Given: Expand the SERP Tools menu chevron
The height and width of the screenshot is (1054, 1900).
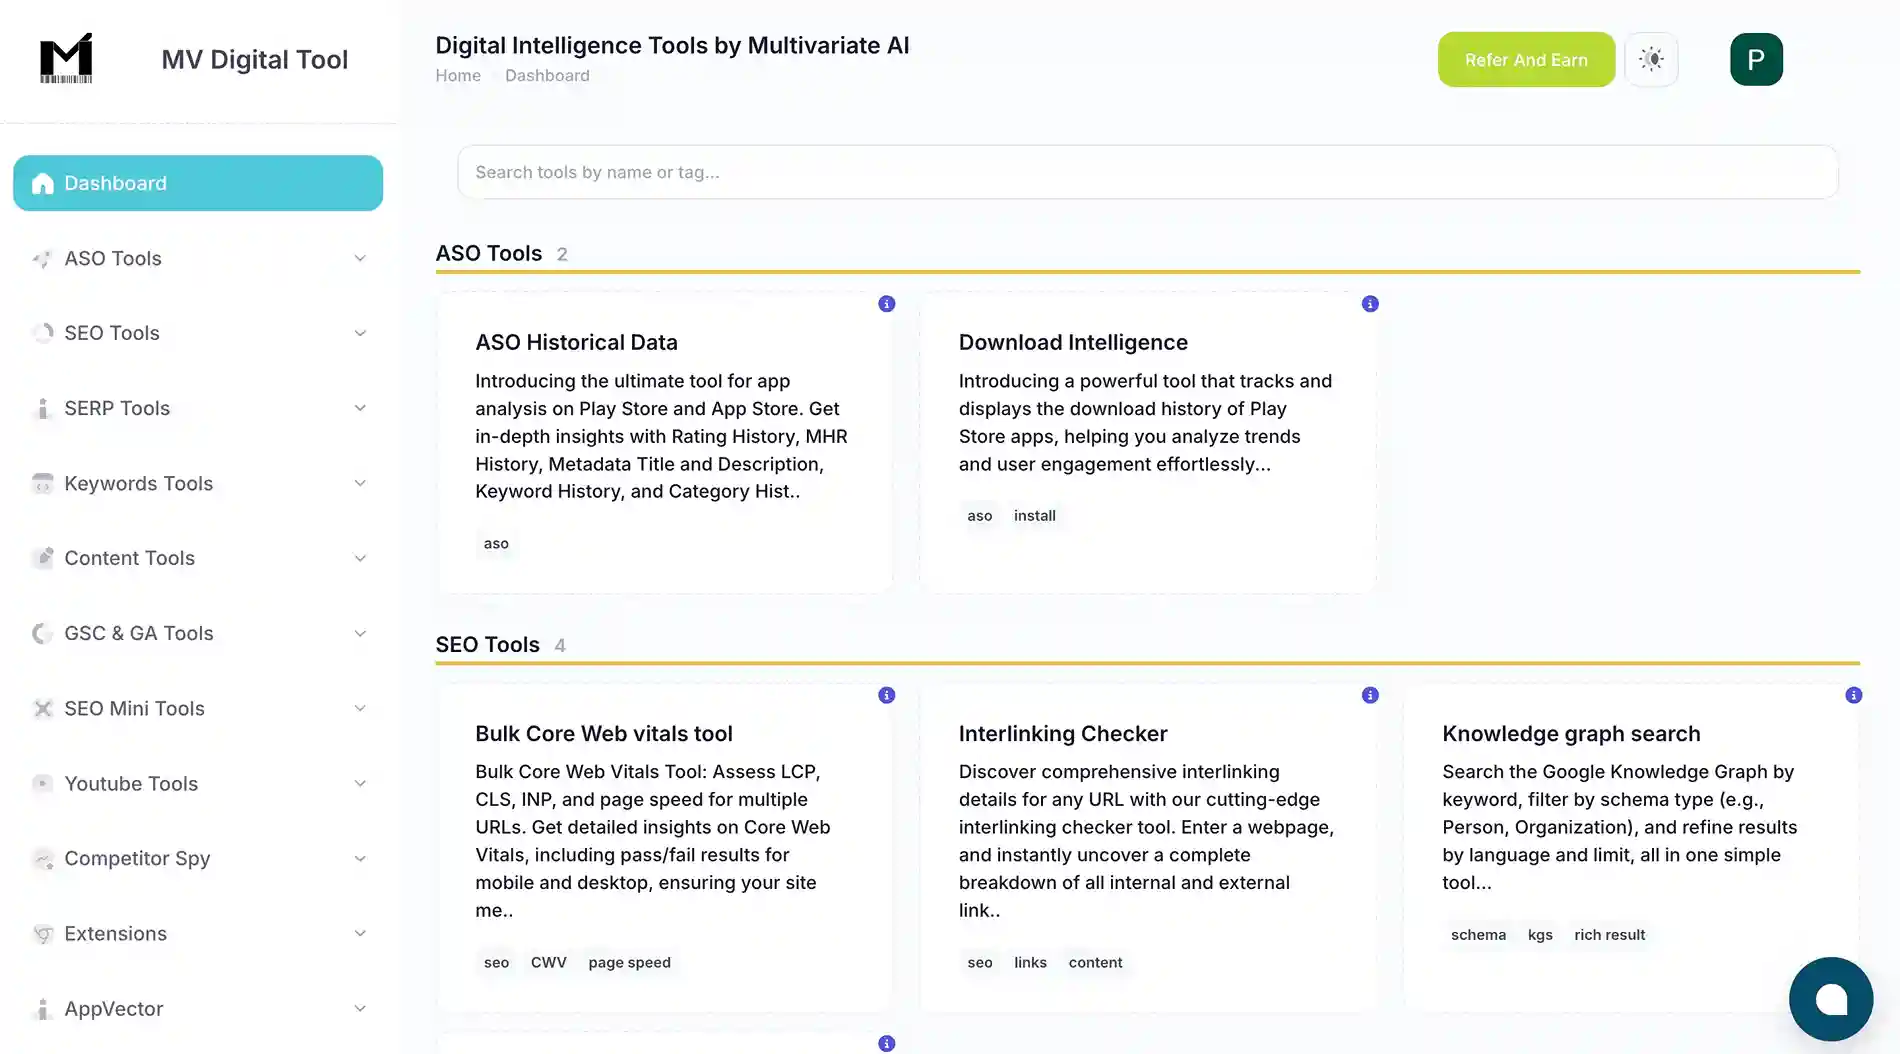Looking at the screenshot, I should coord(360,408).
